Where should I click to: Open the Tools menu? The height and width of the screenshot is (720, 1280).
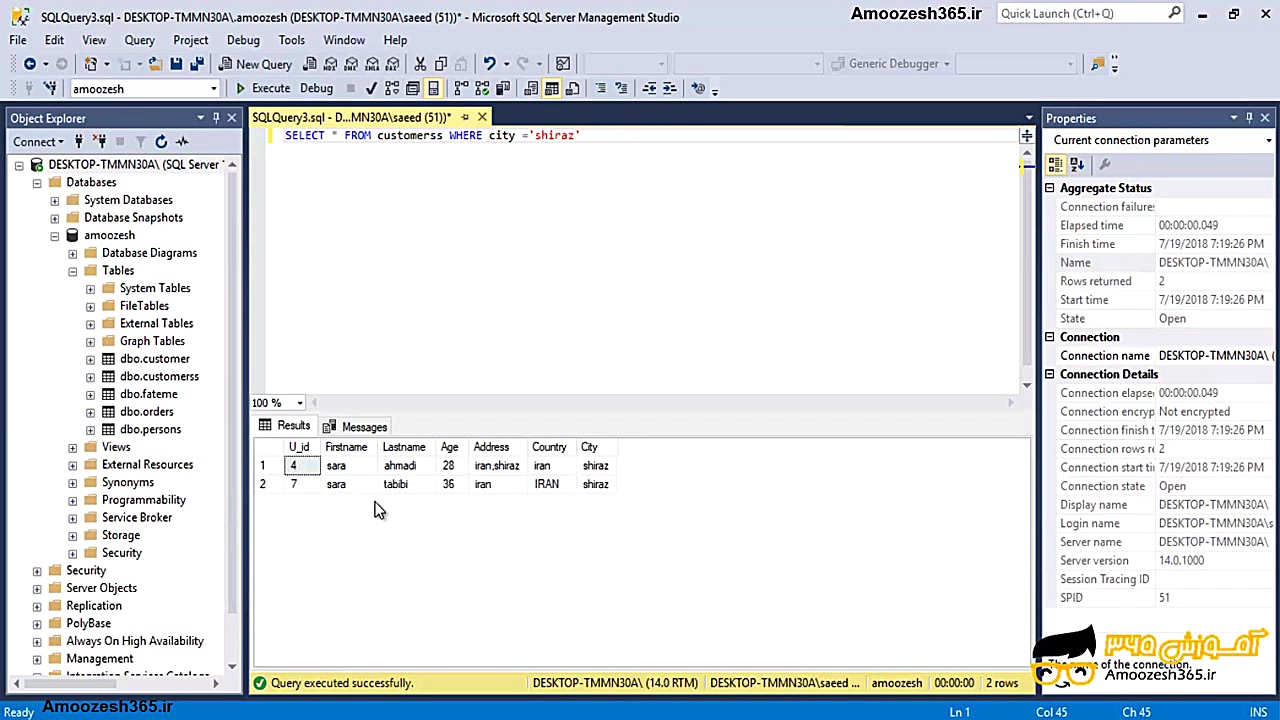coord(291,40)
